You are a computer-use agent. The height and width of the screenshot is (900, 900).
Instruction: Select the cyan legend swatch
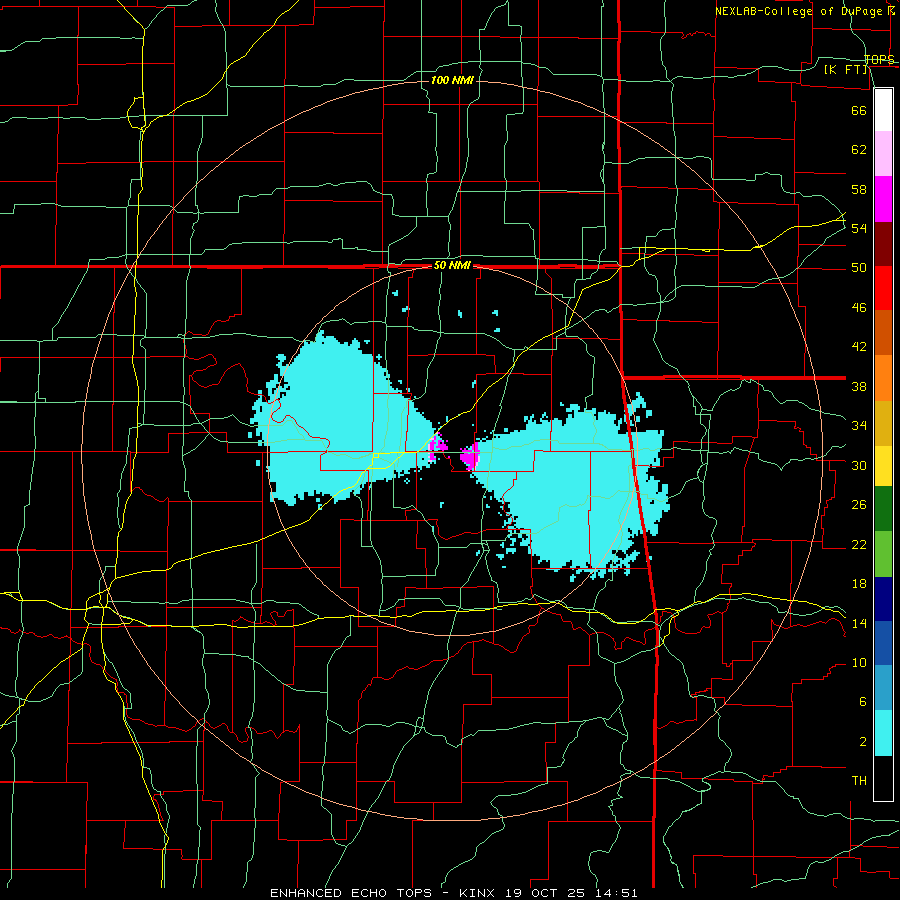pos(883,733)
